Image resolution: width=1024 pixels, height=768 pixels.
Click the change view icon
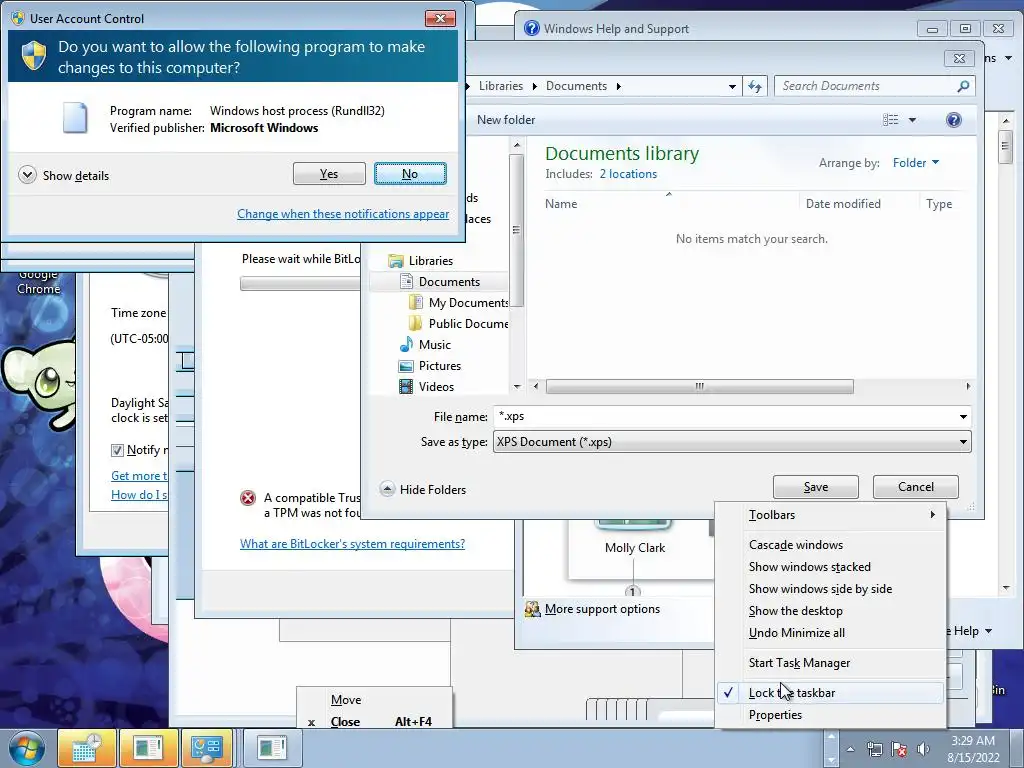tap(891, 120)
